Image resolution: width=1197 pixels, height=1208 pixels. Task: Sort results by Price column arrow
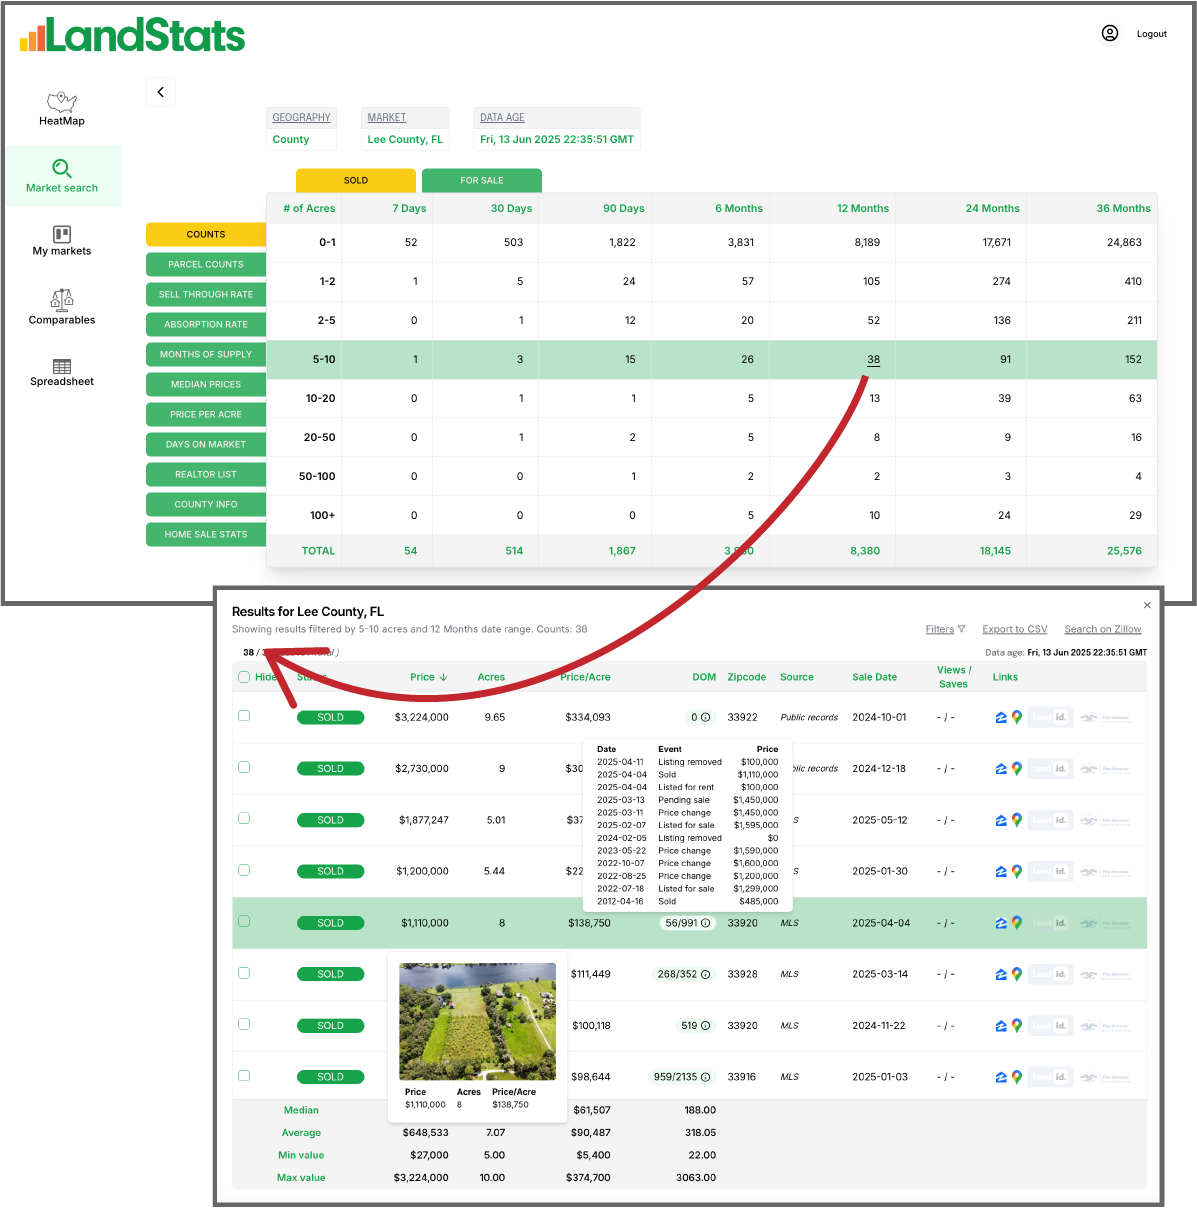(x=443, y=678)
